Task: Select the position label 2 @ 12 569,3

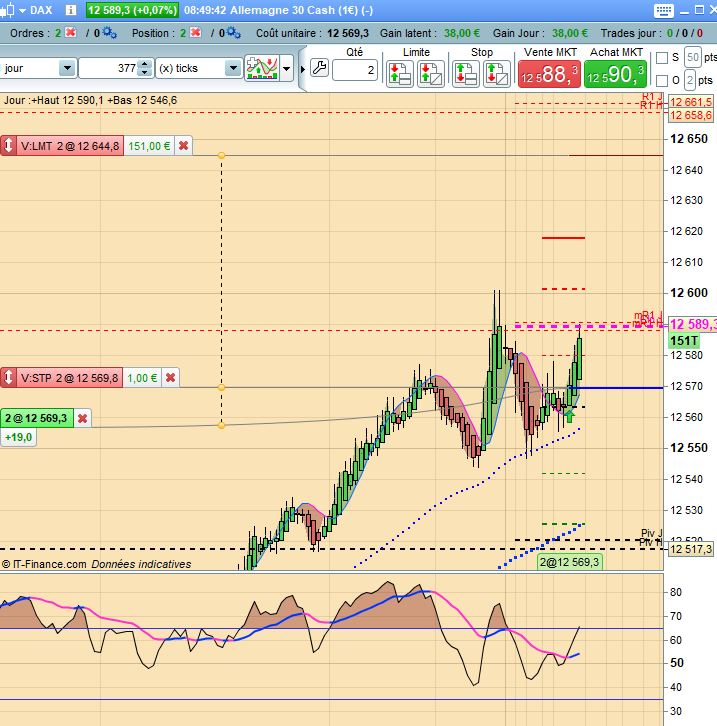Action: pyautogui.click(x=37, y=418)
